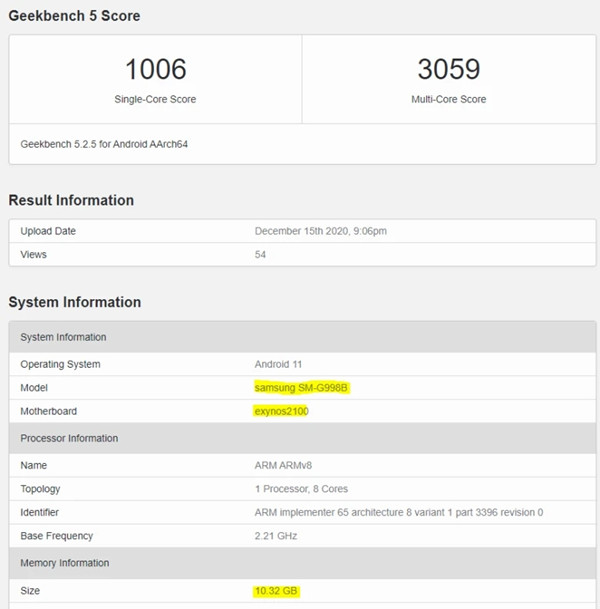
Task: Click the Base Frequency label
Action: (x=57, y=536)
